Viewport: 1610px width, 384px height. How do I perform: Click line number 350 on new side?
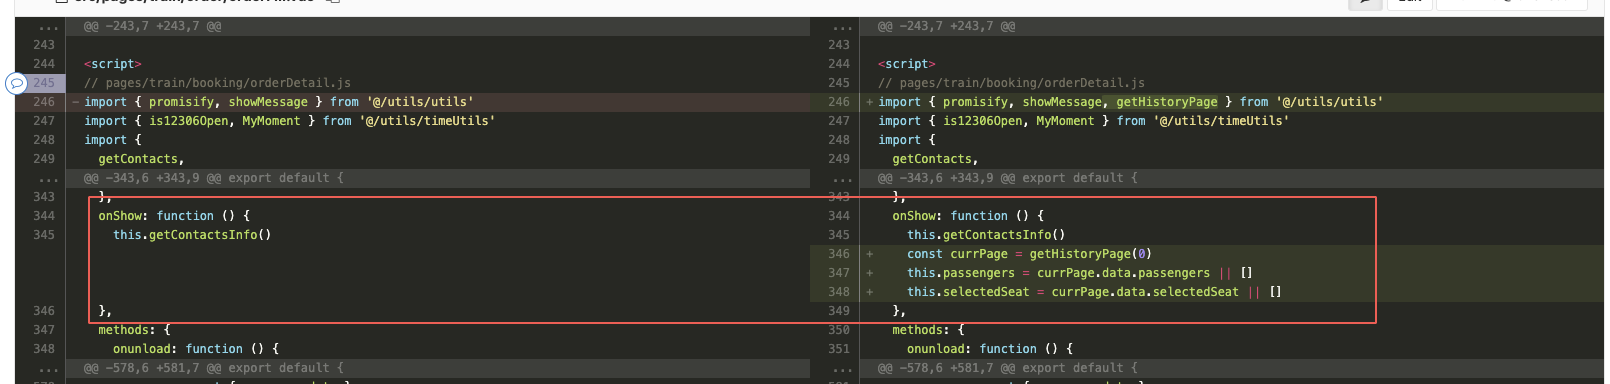839,330
